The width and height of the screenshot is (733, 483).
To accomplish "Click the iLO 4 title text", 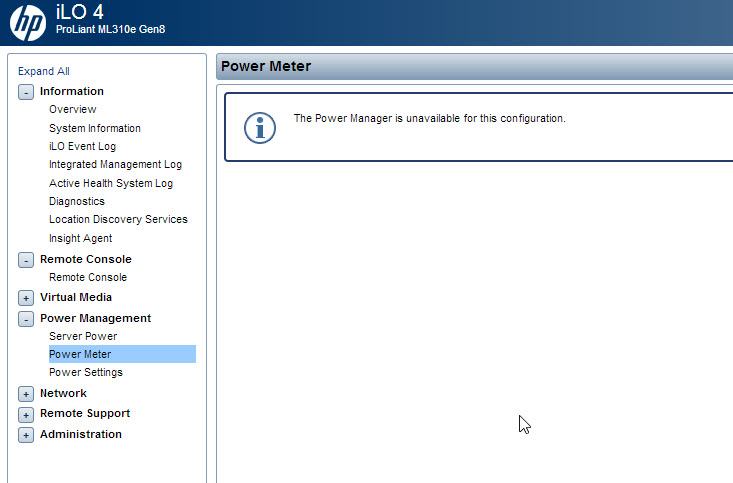I will coord(79,12).
